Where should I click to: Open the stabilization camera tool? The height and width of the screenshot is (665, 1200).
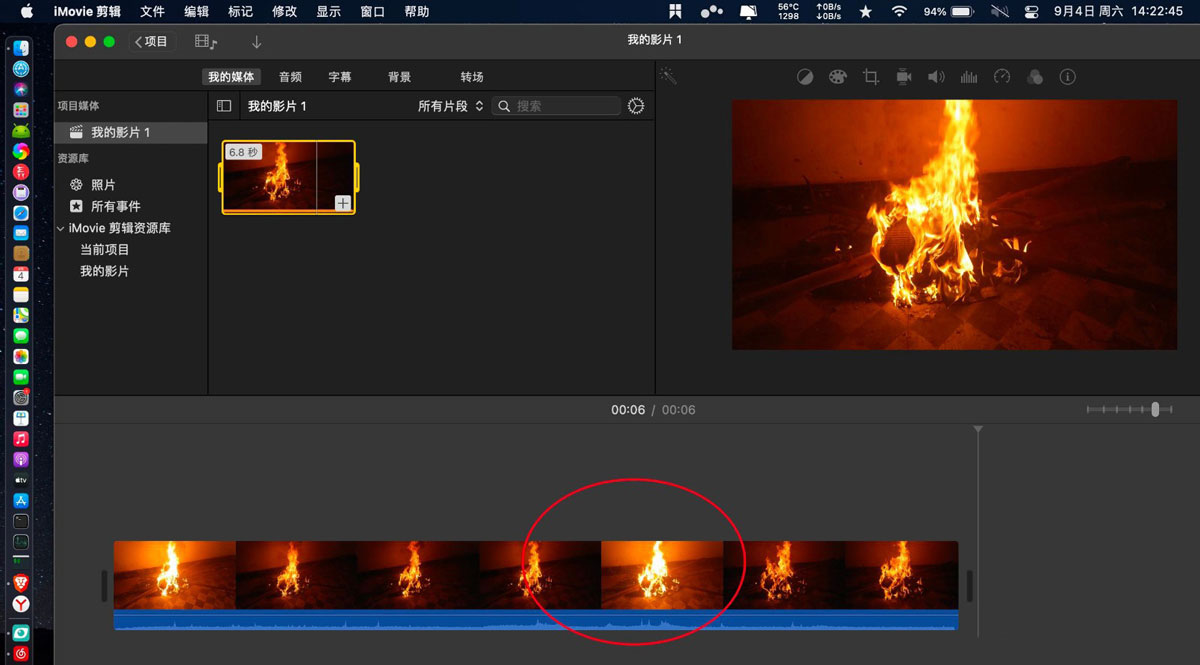(904, 77)
